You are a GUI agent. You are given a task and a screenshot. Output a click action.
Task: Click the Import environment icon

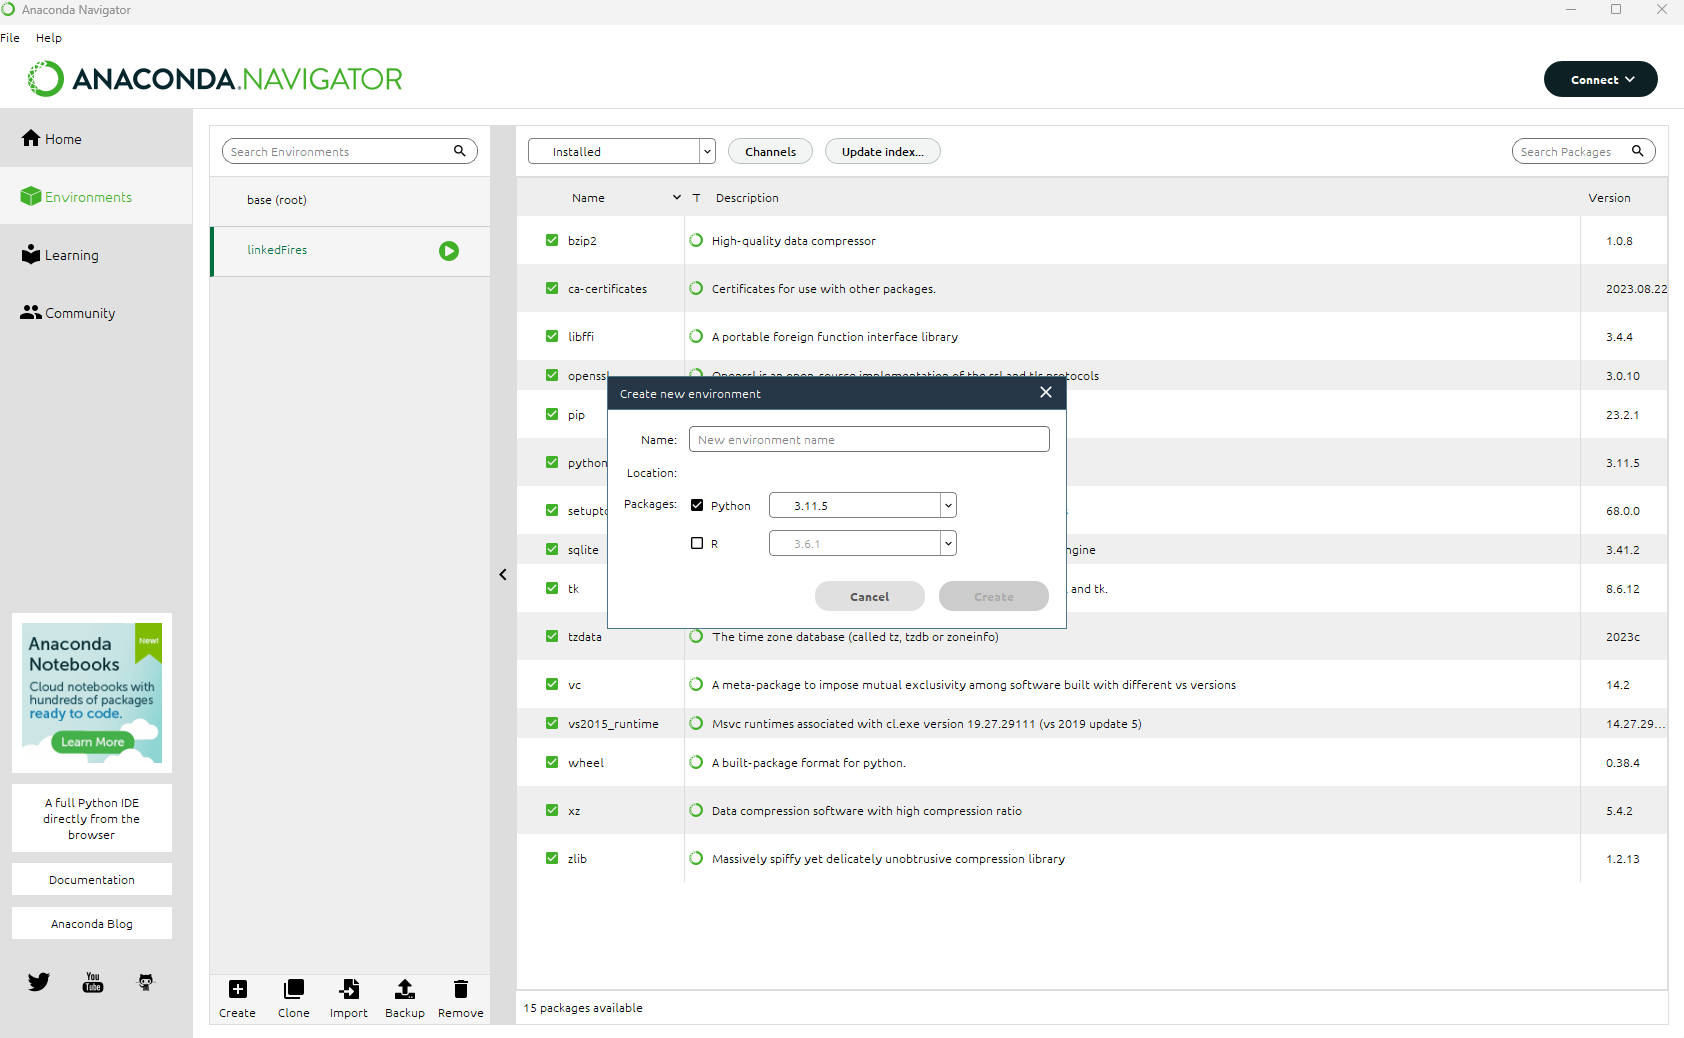pyautogui.click(x=349, y=989)
